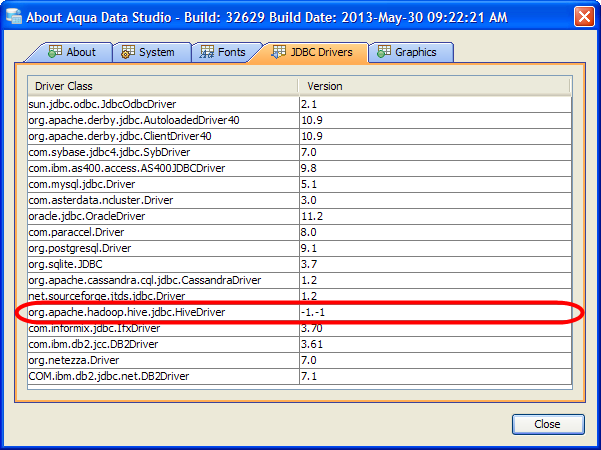Click the com.mysql.jdbc.Driver entry
The width and height of the screenshot is (601, 450).
(163, 184)
